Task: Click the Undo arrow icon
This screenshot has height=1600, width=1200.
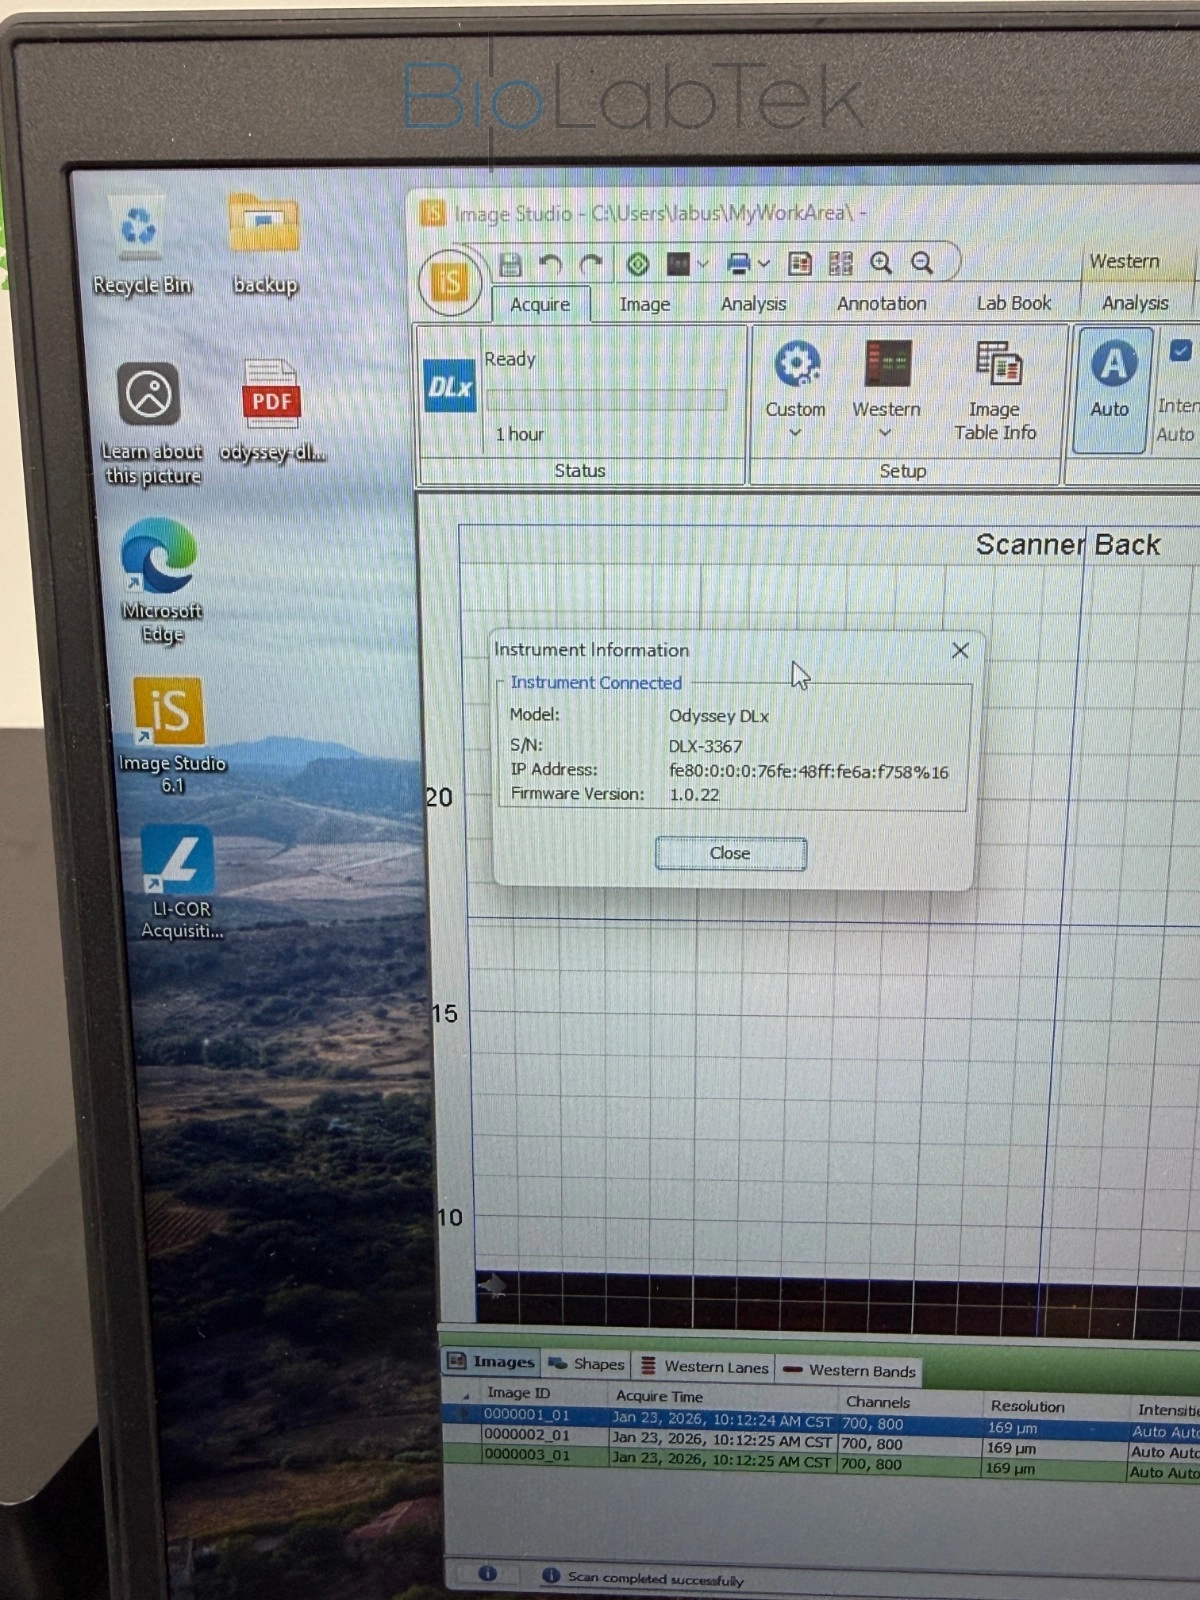Action: [550, 264]
